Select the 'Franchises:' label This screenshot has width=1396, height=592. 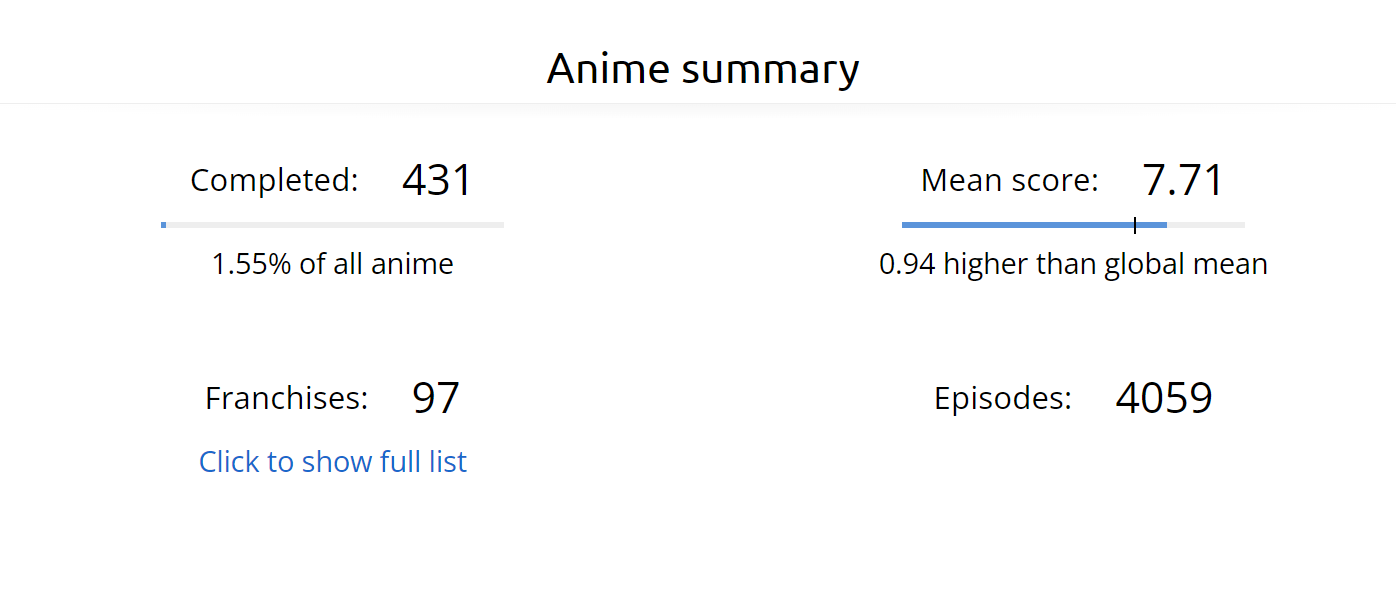point(286,398)
